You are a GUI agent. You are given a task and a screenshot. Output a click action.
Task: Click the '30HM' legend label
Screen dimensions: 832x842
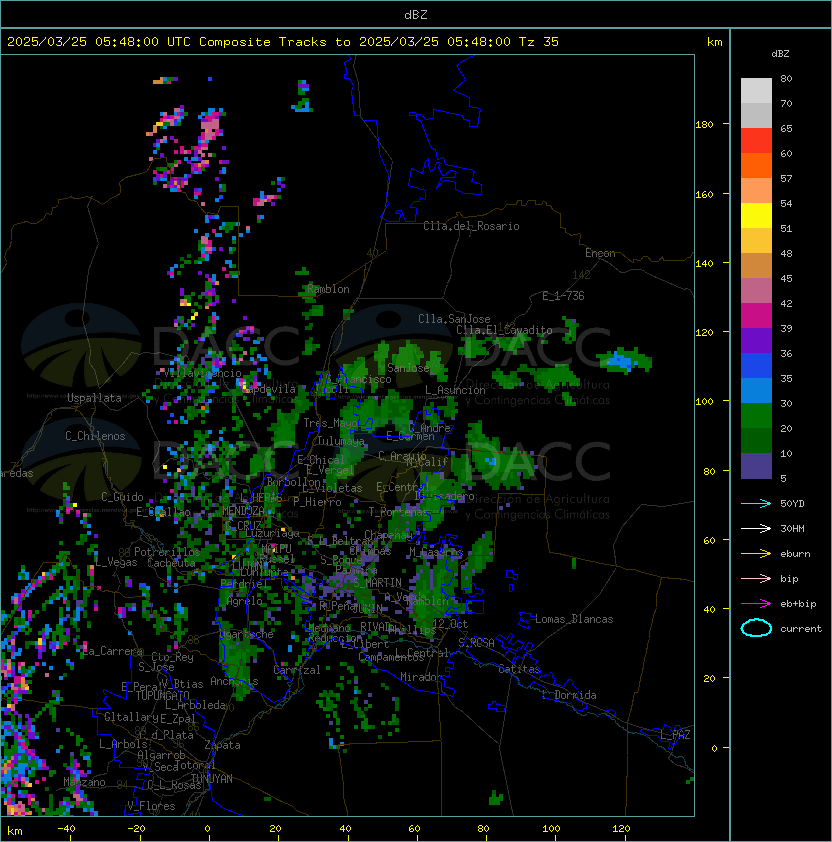click(792, 529)
